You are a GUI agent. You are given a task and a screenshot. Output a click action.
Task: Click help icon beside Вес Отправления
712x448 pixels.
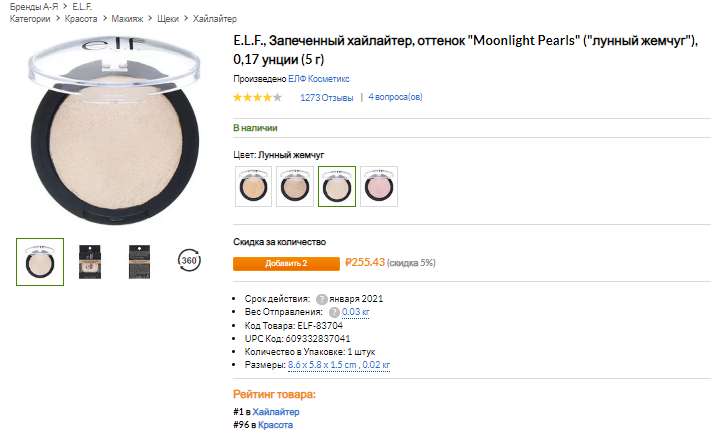334,312
